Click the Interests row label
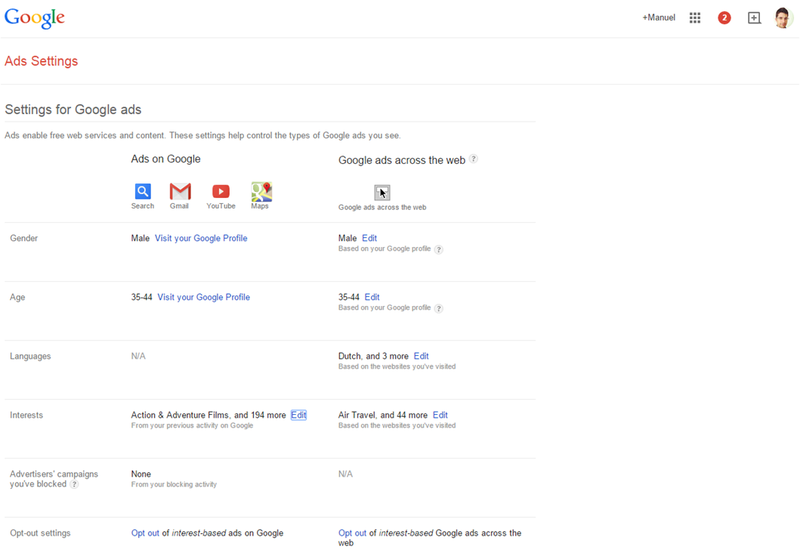The height and width of the screenshot is (559, 800). pyautogui.click(x=27, y=415)
